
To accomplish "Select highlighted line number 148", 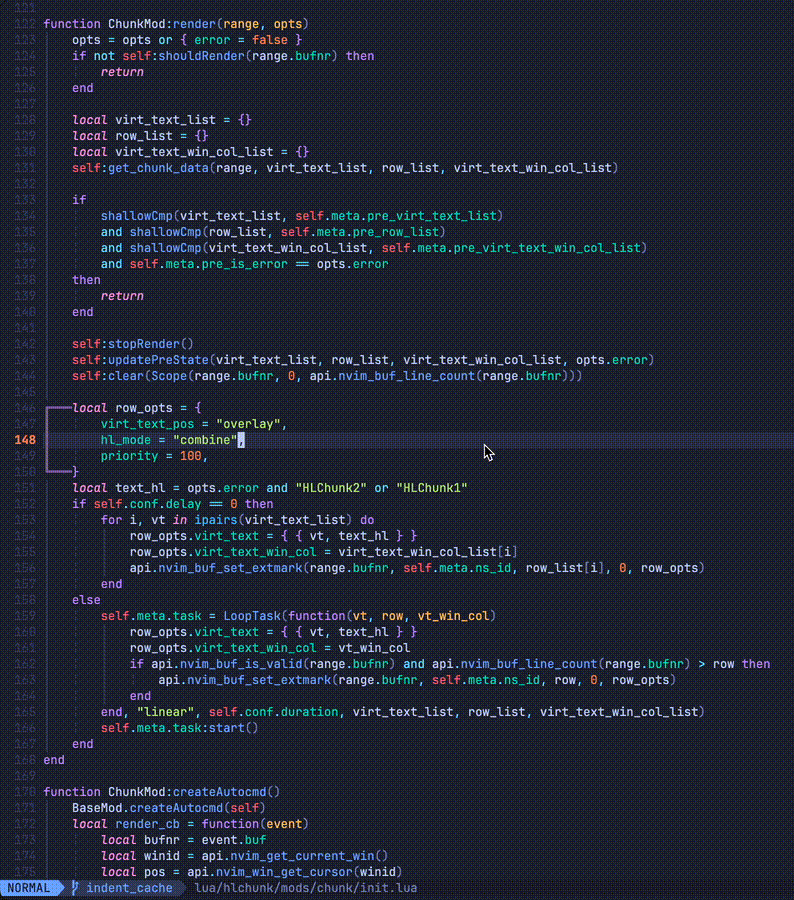I will tap(25, 440).
